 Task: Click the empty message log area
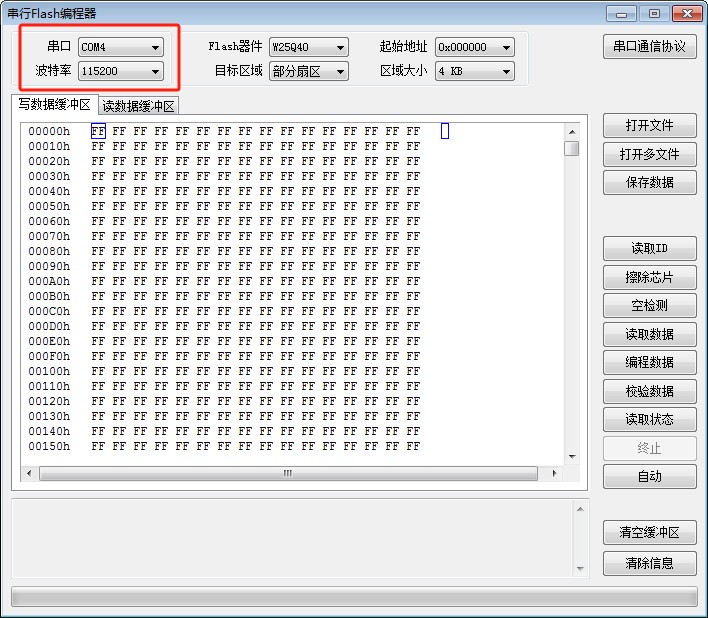[293, 538]
